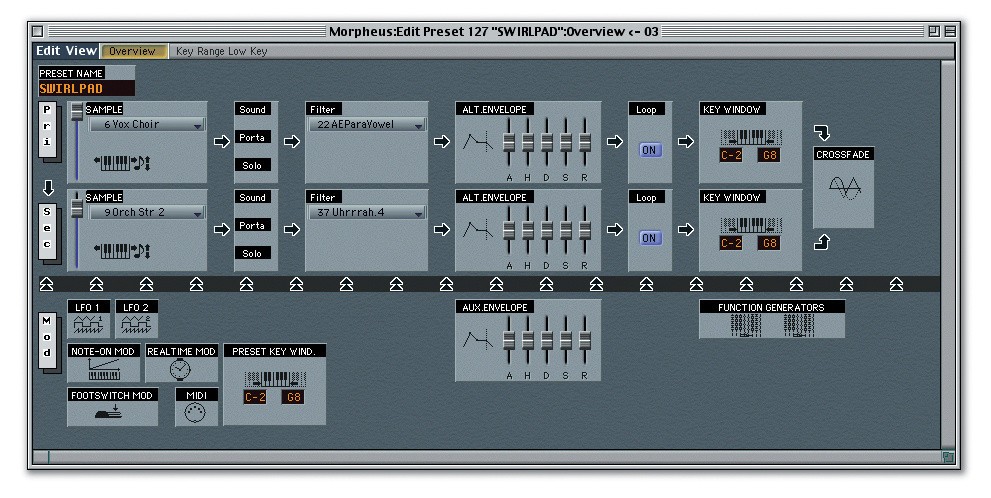Open the 6 Vox Choir sample dropdown
This screenshot has width=991, height=498.
coord(147,124)
